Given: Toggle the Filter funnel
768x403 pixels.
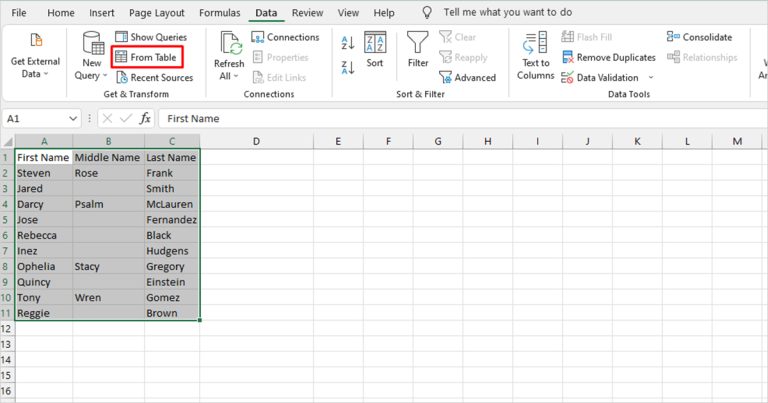Looking at the screenshot, I should [x=417, y=49].
